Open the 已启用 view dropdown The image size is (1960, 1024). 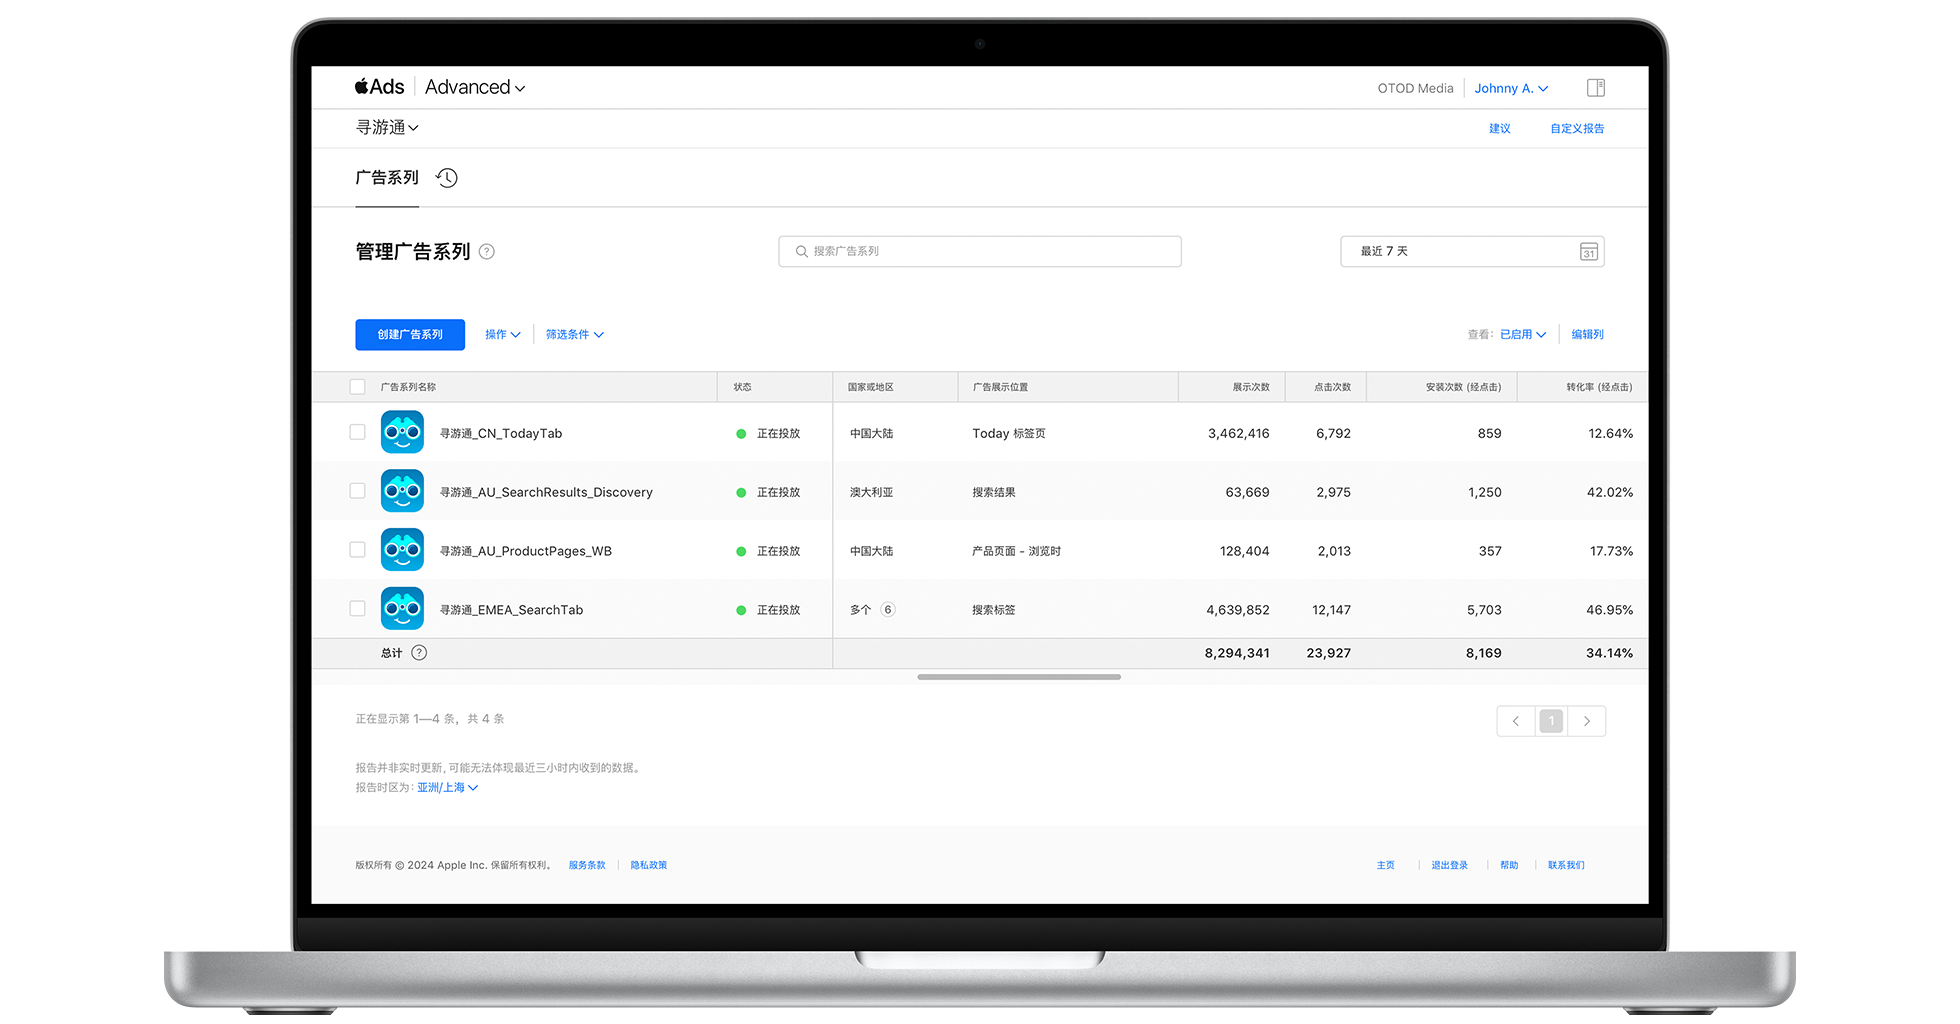pos(1523,335)
